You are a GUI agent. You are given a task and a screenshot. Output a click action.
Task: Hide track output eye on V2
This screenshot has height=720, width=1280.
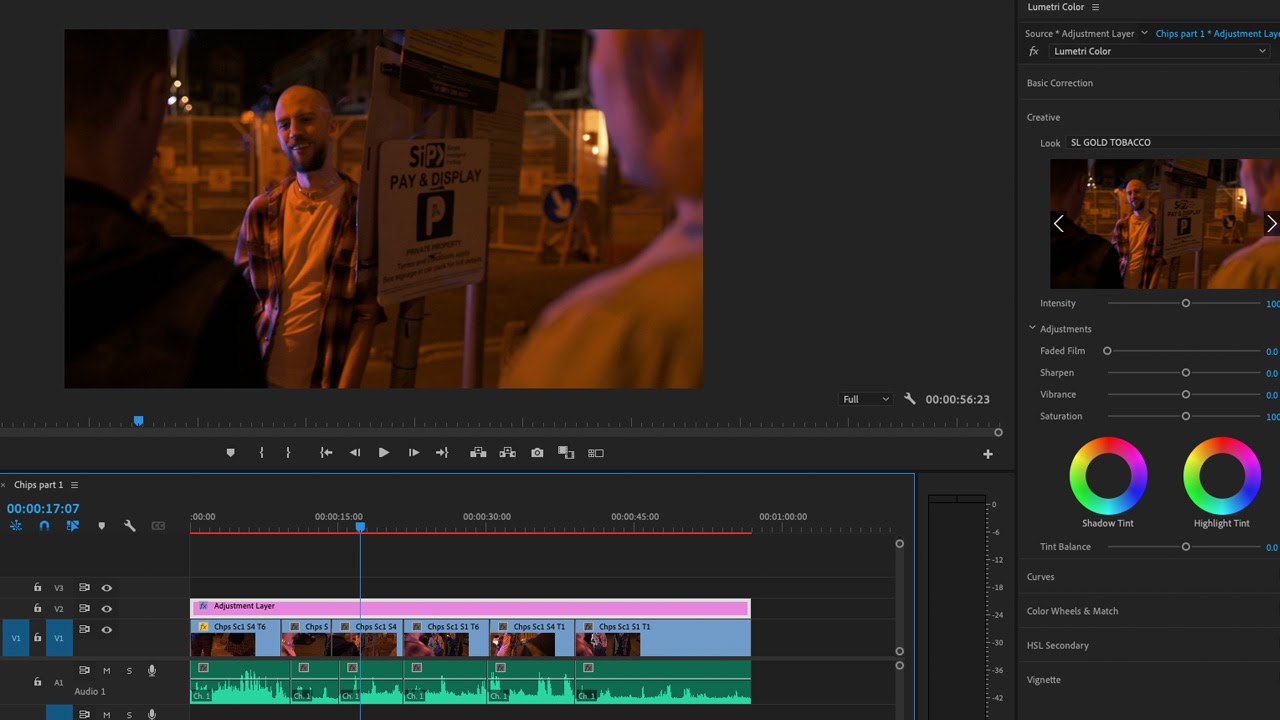[107, 608]
